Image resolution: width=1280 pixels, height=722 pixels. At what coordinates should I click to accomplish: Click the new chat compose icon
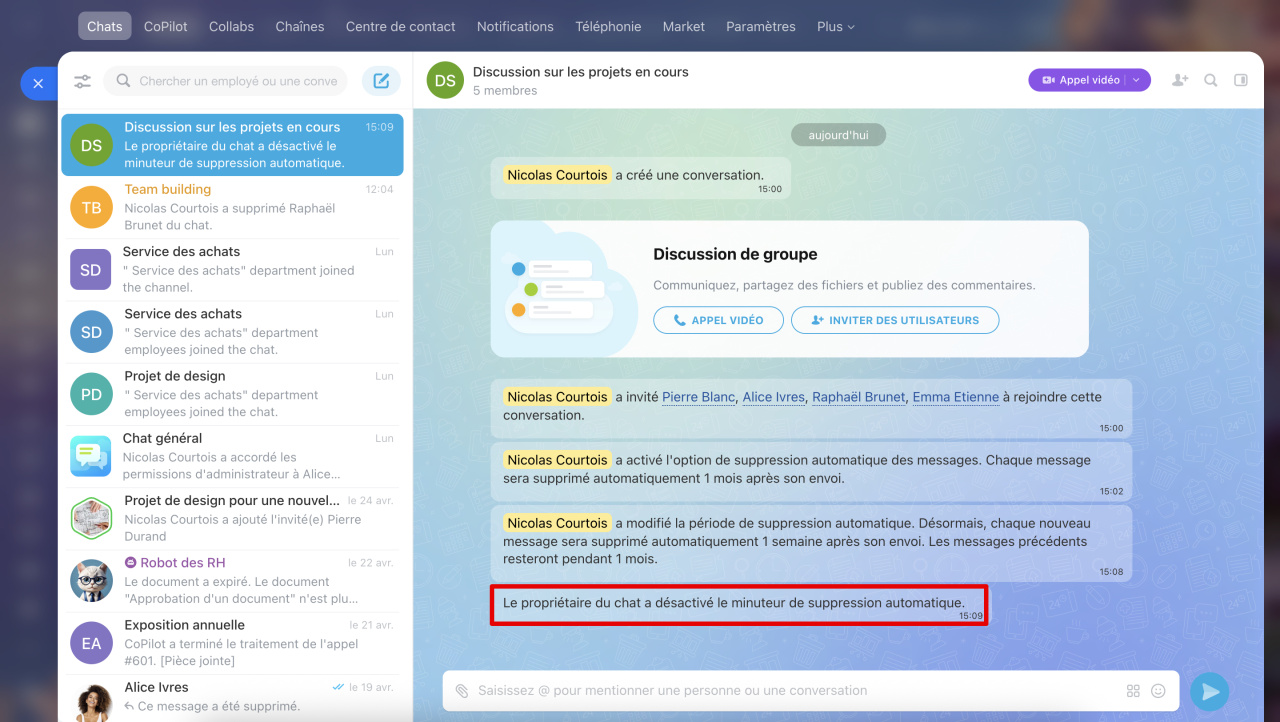[381, 81]
